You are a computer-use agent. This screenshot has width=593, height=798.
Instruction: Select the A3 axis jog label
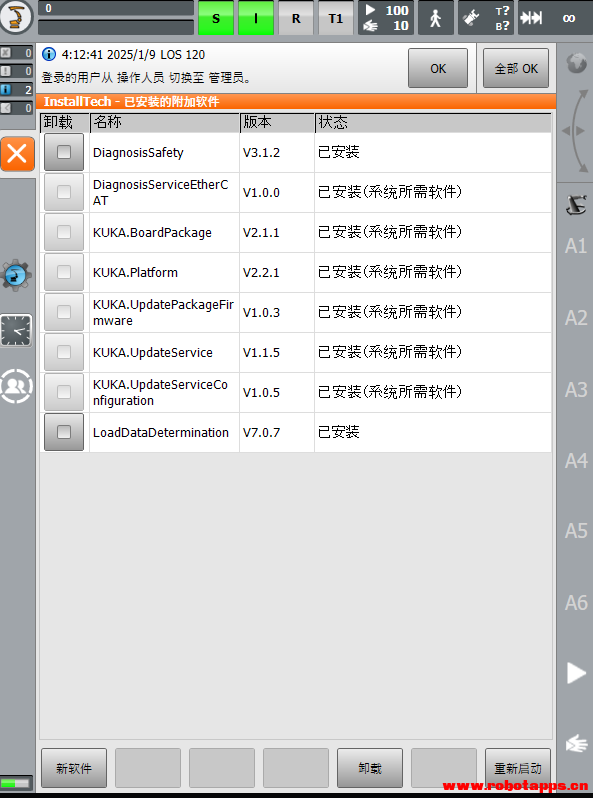(576, 390)
